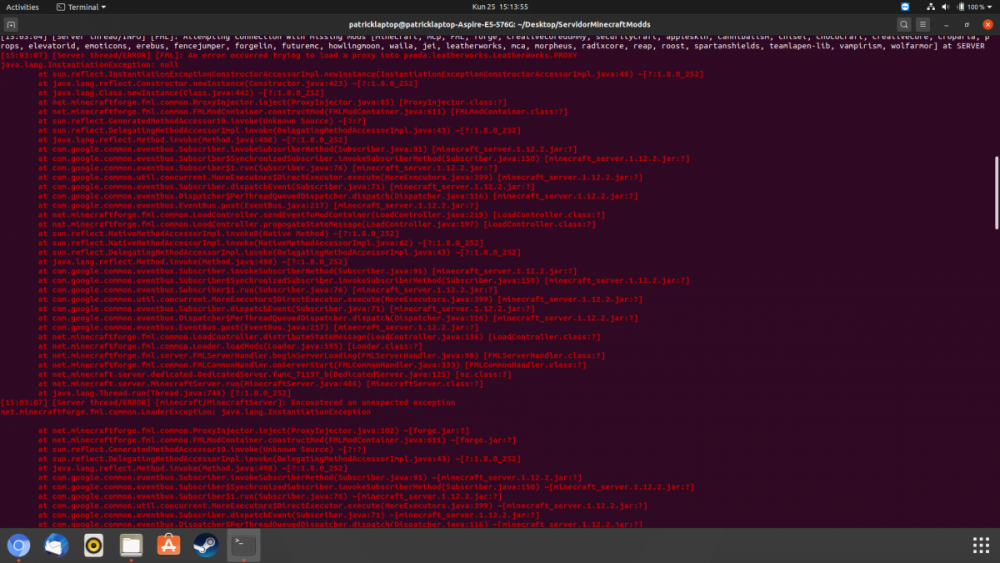Launch Ubuntu Software from the dock
This screenshot has width=1000, height=563.
[x=169, y=545]
